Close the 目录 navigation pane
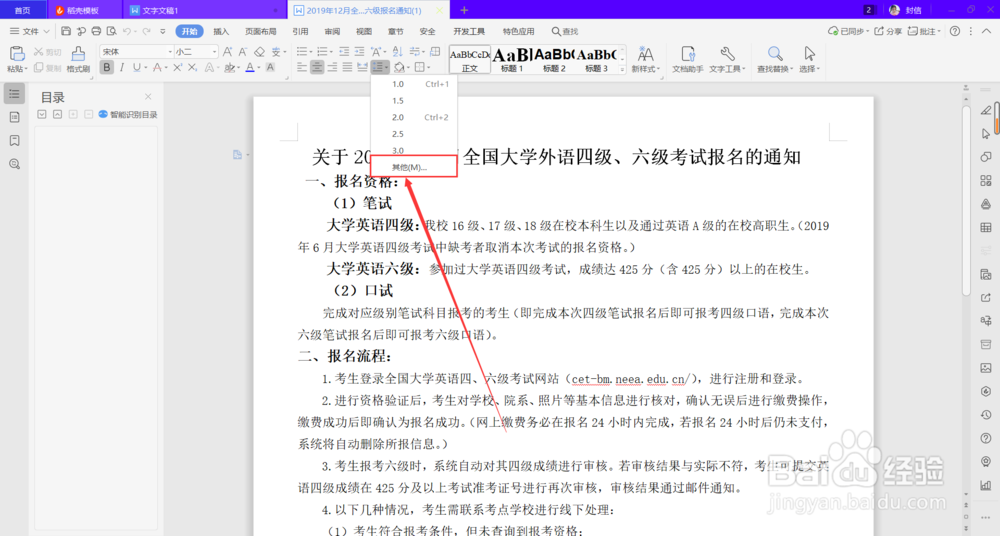 tap(148, 96)
